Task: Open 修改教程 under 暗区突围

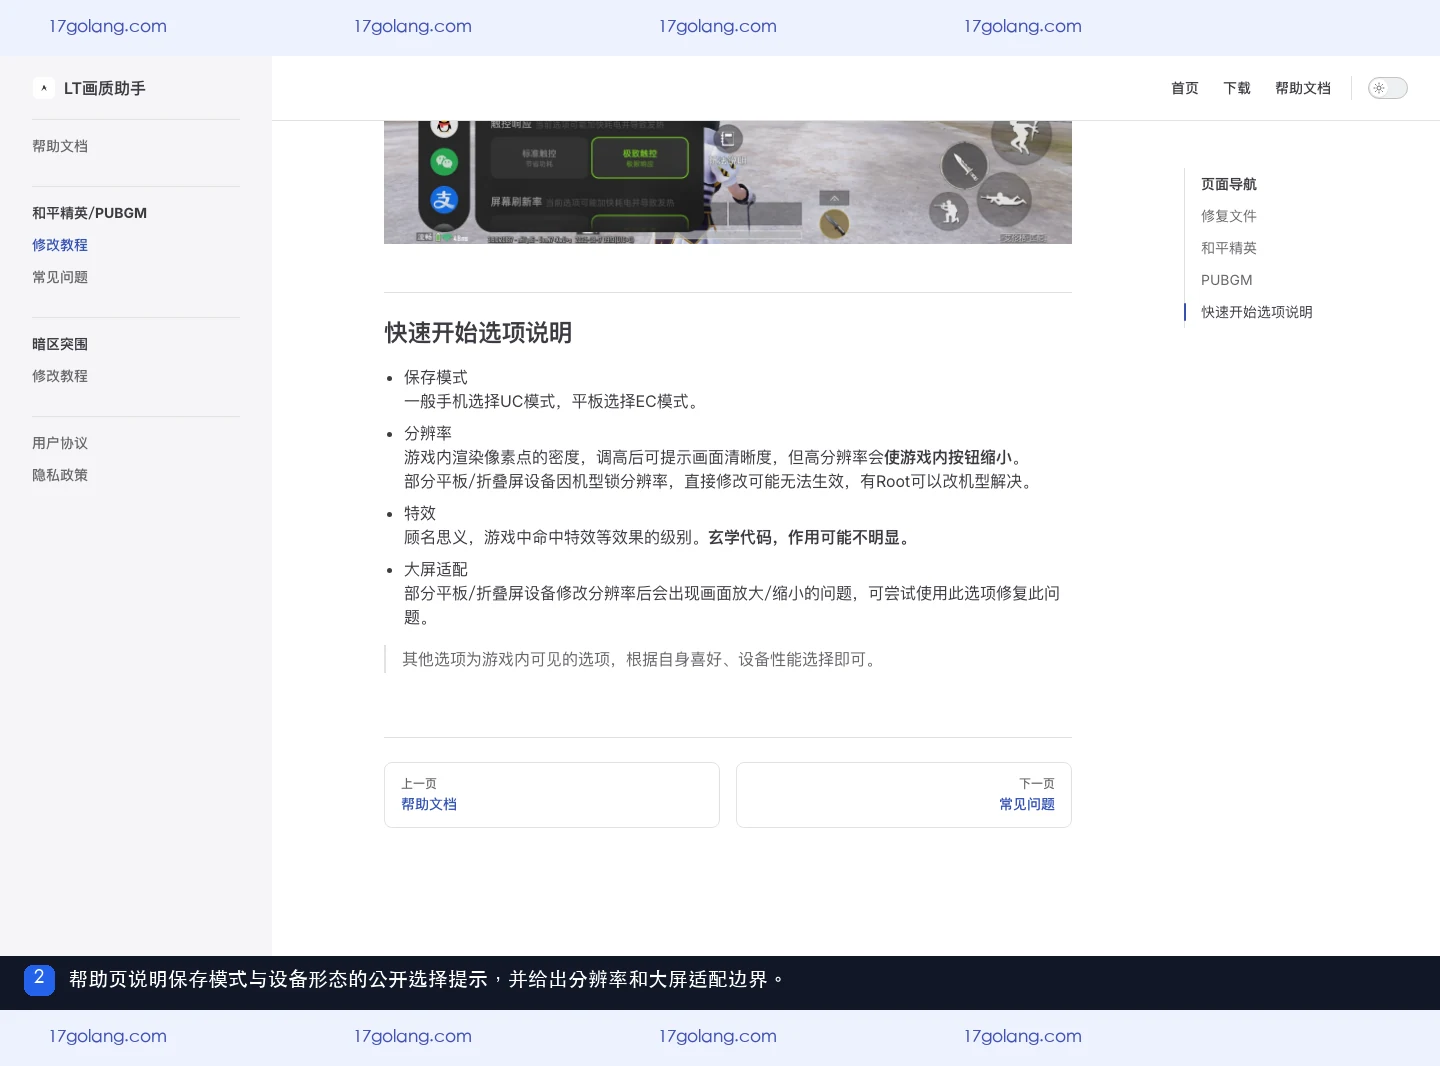Action: (60, 376)
